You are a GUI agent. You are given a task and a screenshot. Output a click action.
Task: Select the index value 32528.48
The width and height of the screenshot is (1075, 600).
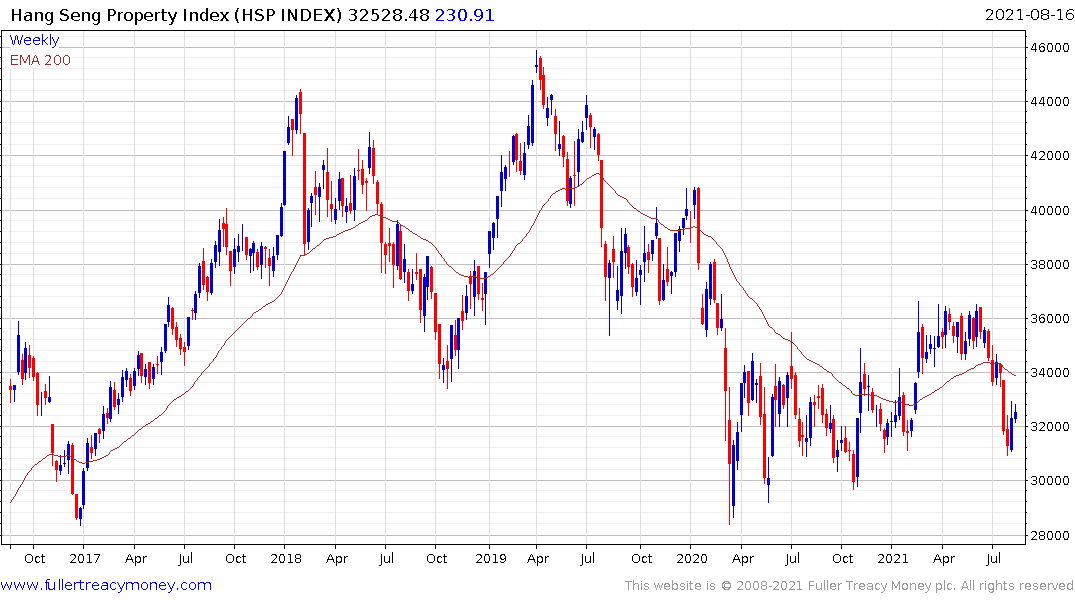pos(389,15)
